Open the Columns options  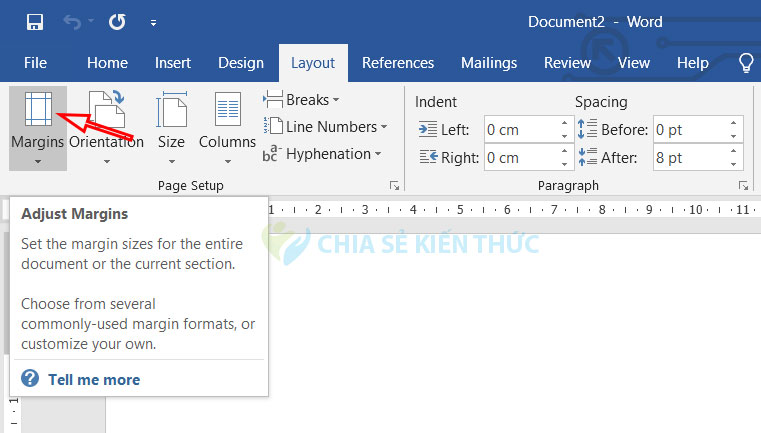pos(227,127)
